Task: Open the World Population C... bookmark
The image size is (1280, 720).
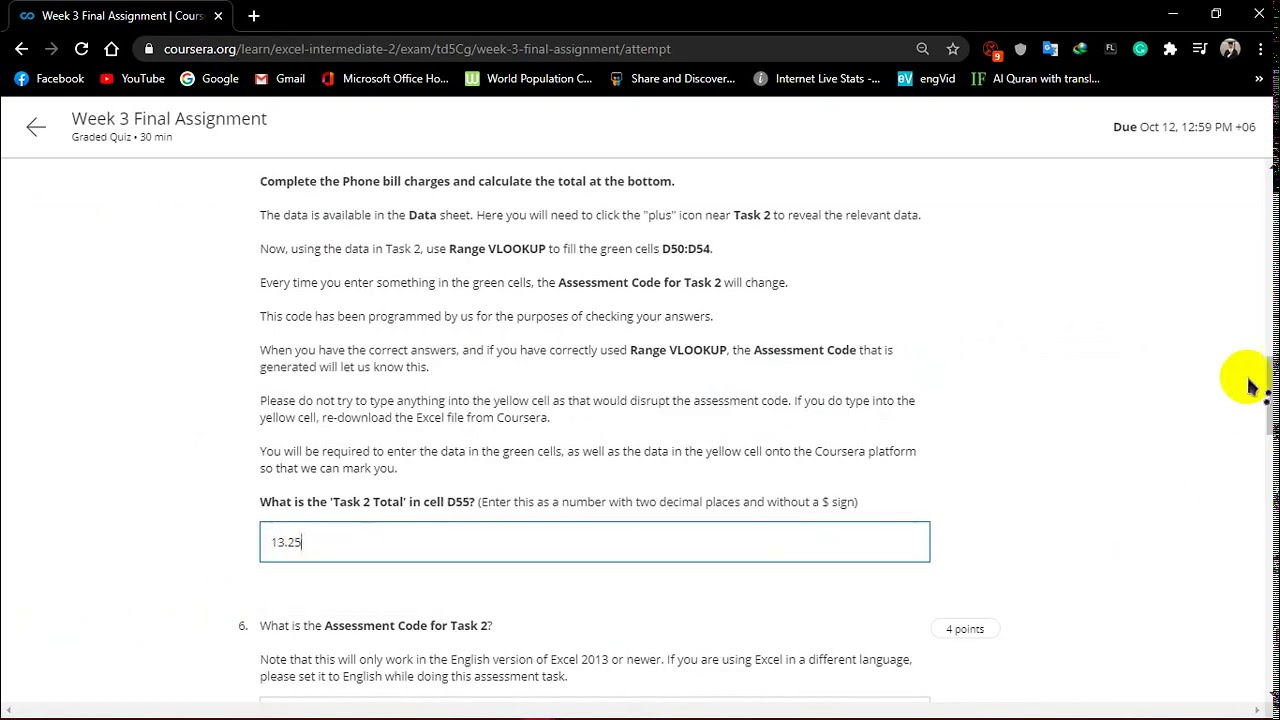Action: [529, 78]
